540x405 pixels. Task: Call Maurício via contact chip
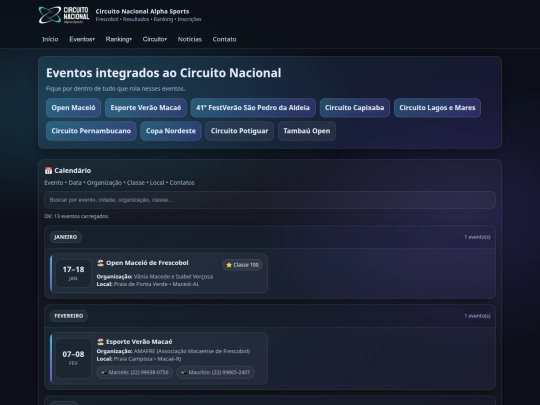(216, 372)
